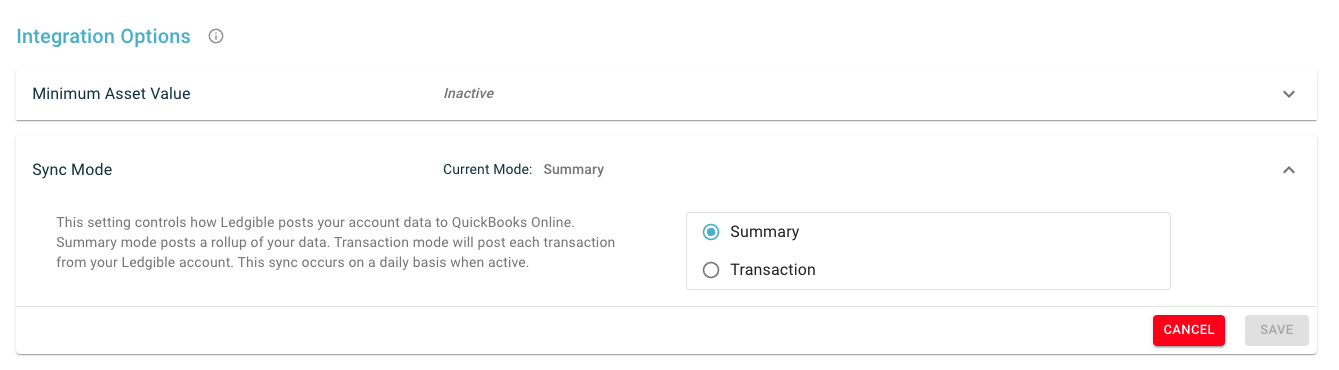The width and height of the screenshot is (1339, 370).
Task: Click the Summary value next to Current Mode
Action: (574, 170)
